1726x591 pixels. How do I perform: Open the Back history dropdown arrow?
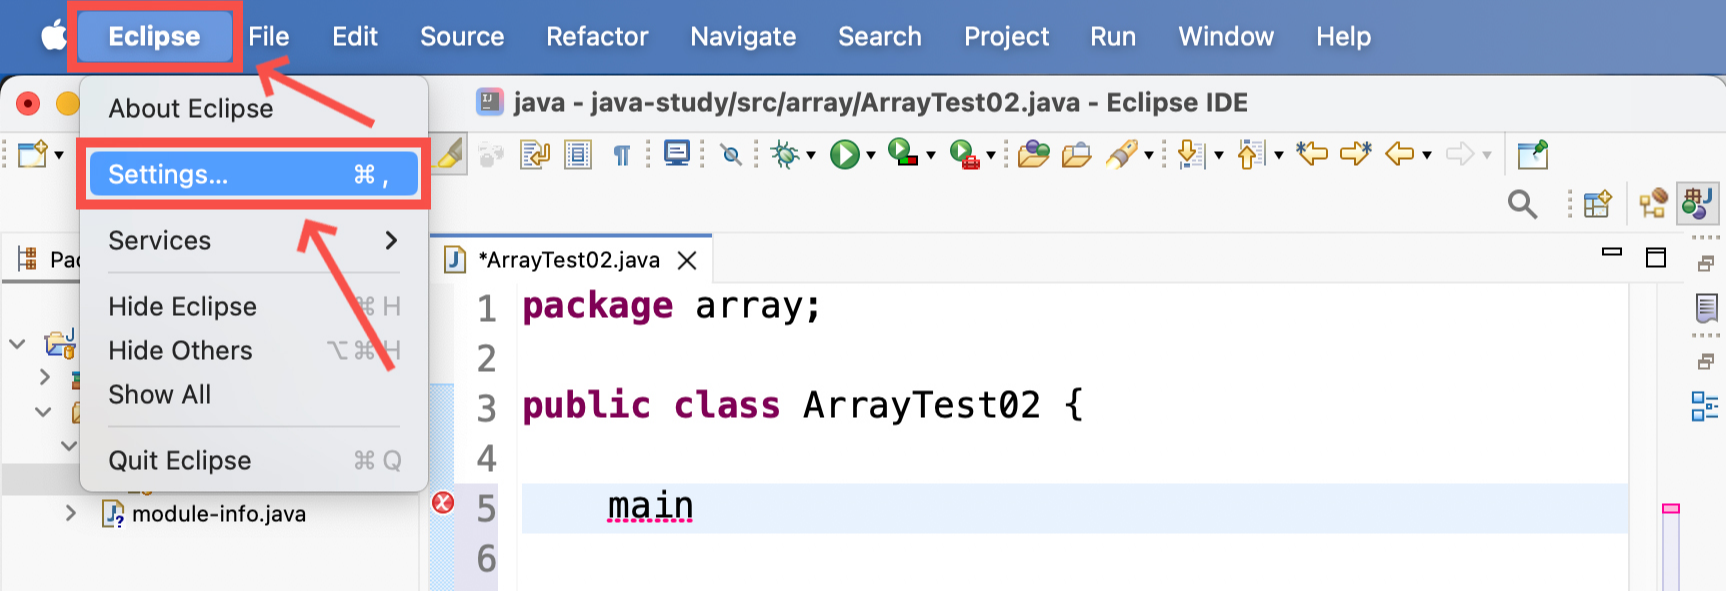[x=1427, y=155]
